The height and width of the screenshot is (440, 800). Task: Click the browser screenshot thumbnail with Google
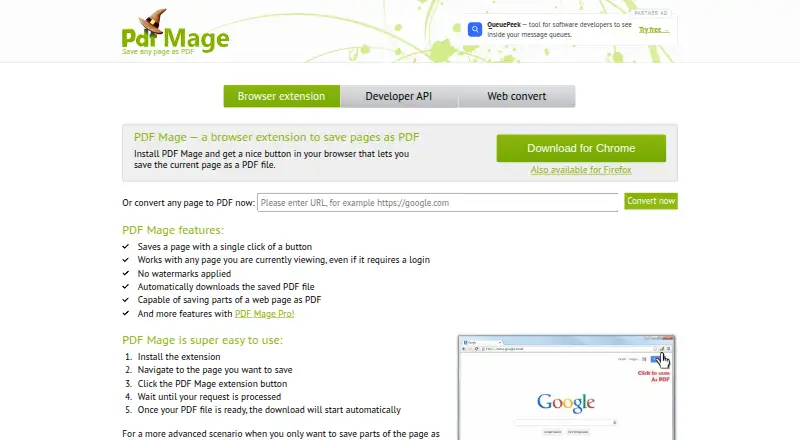pos(567,387)
